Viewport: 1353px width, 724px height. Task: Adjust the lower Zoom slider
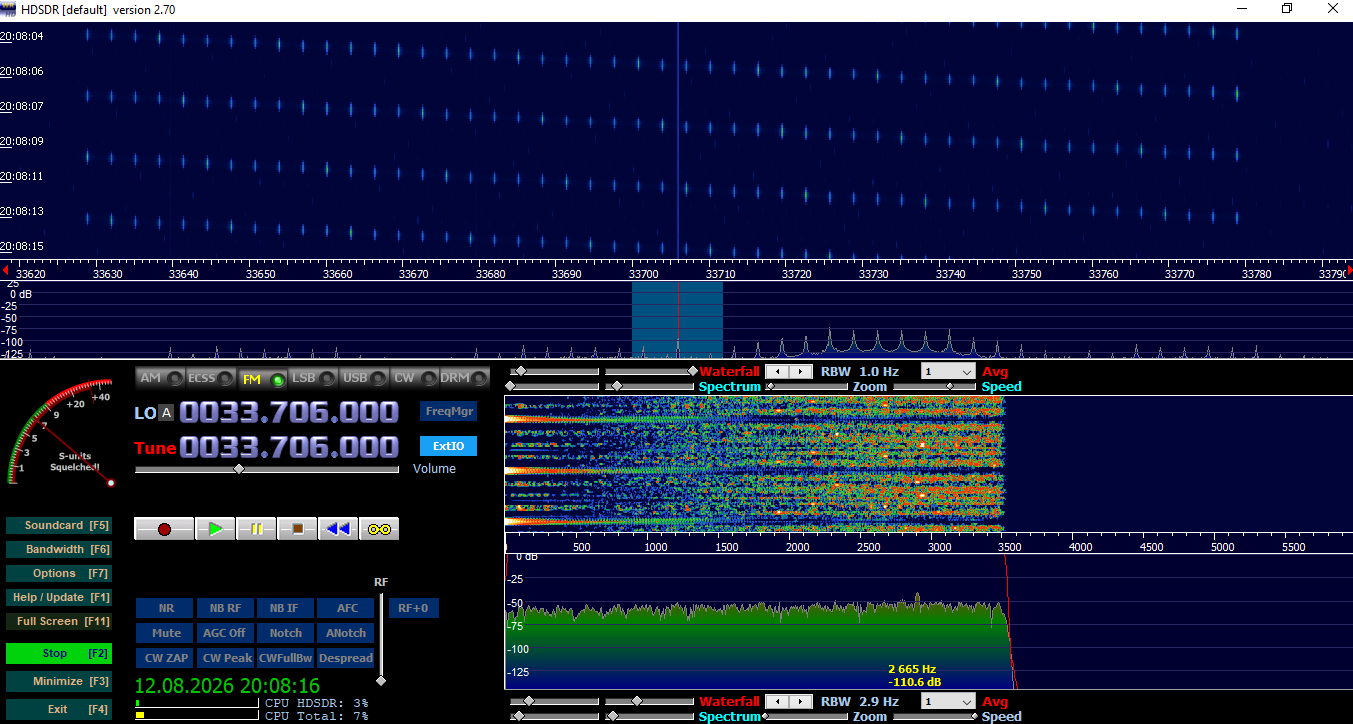tap(808, 716)
